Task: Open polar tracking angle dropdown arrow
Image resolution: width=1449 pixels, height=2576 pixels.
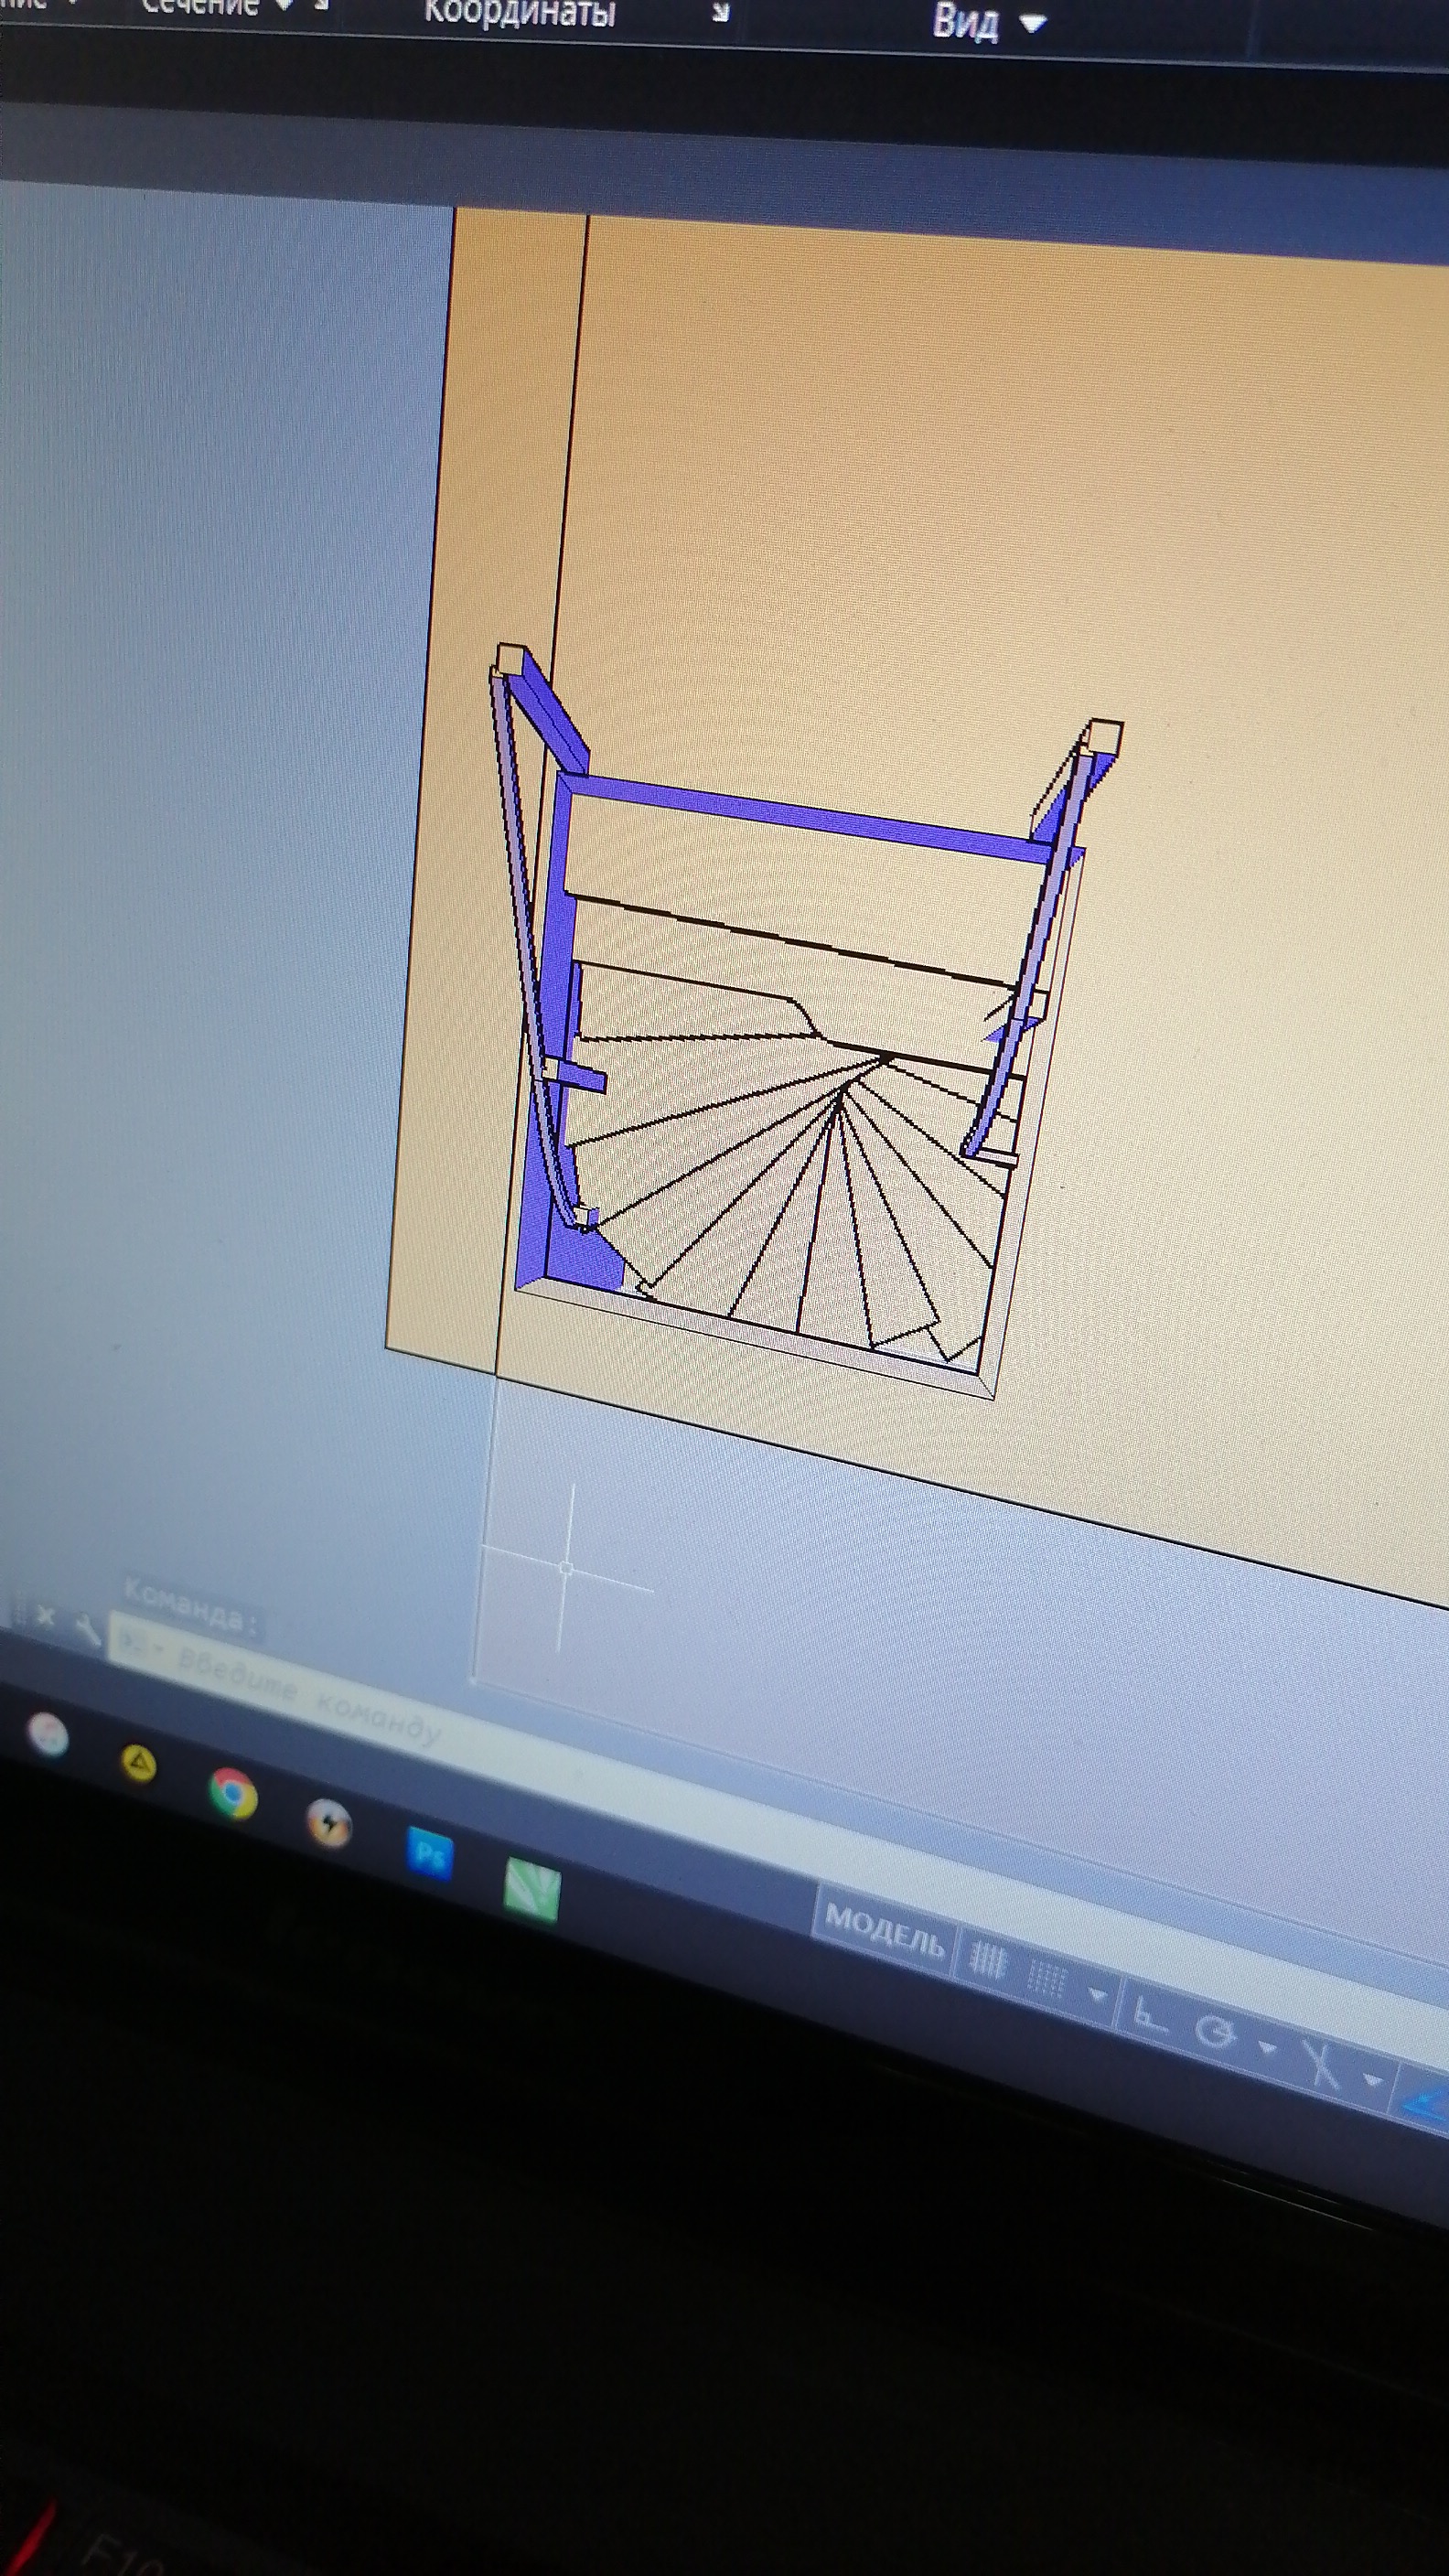Action: click(1266, 2047)
